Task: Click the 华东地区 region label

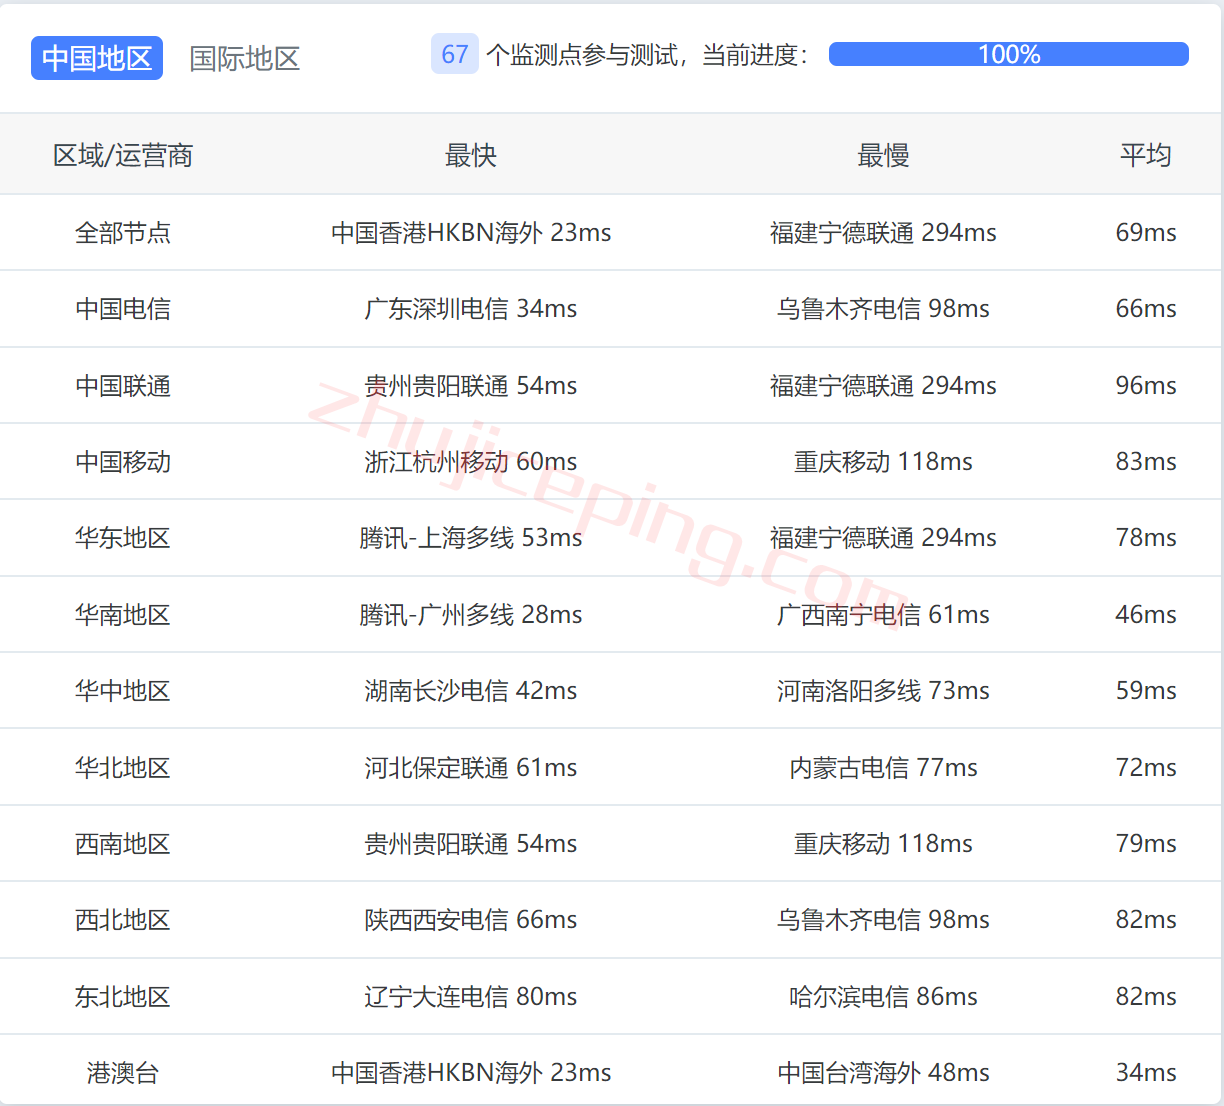Action: pyautogui.click(x=123, y=538)
